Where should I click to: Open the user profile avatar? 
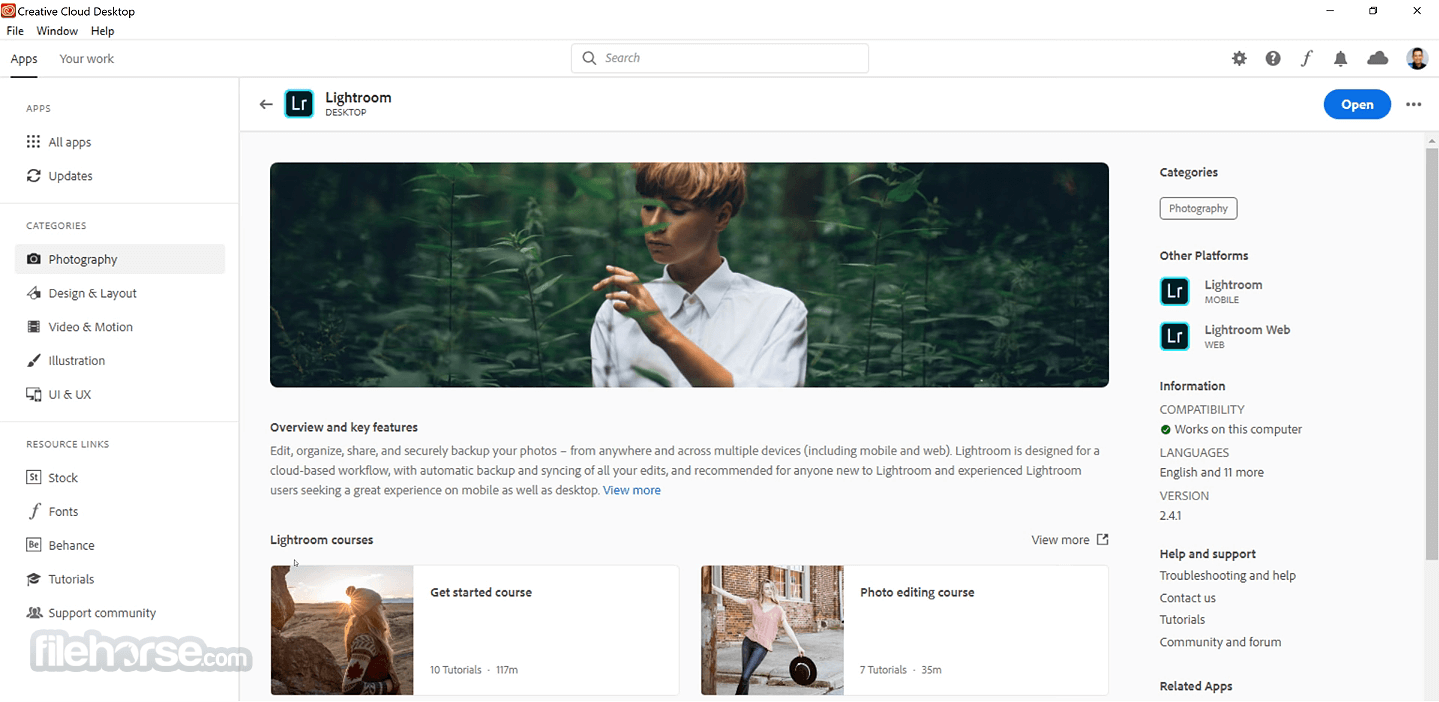(1417, 59)
